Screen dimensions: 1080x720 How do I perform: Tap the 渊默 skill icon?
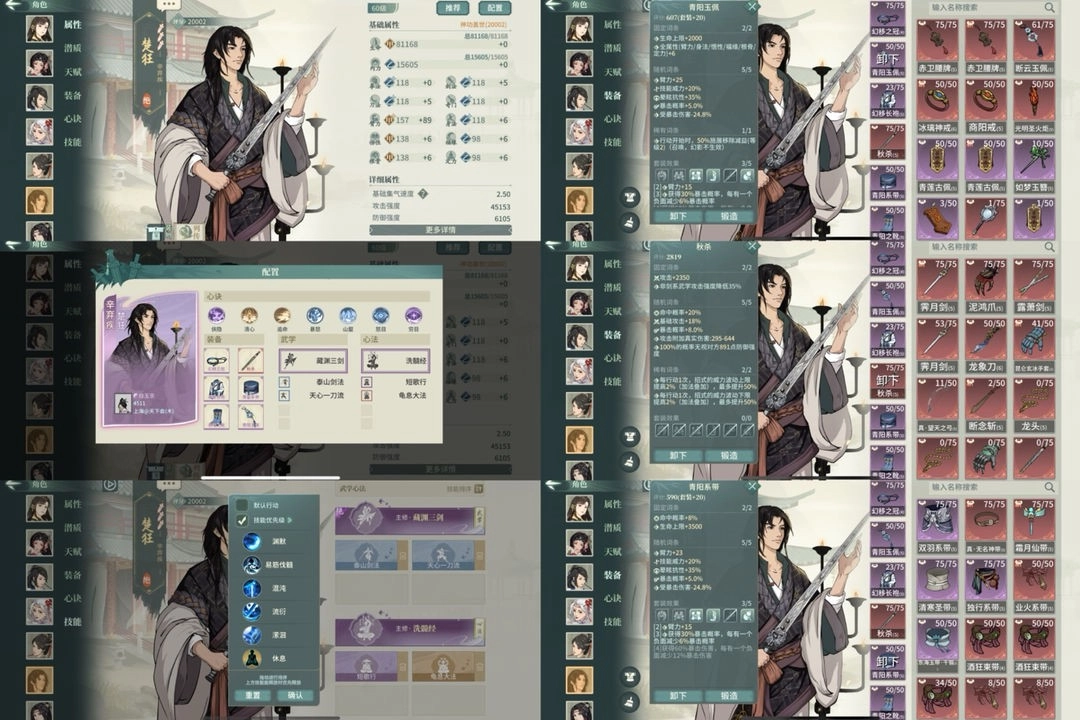coord(252,541)
